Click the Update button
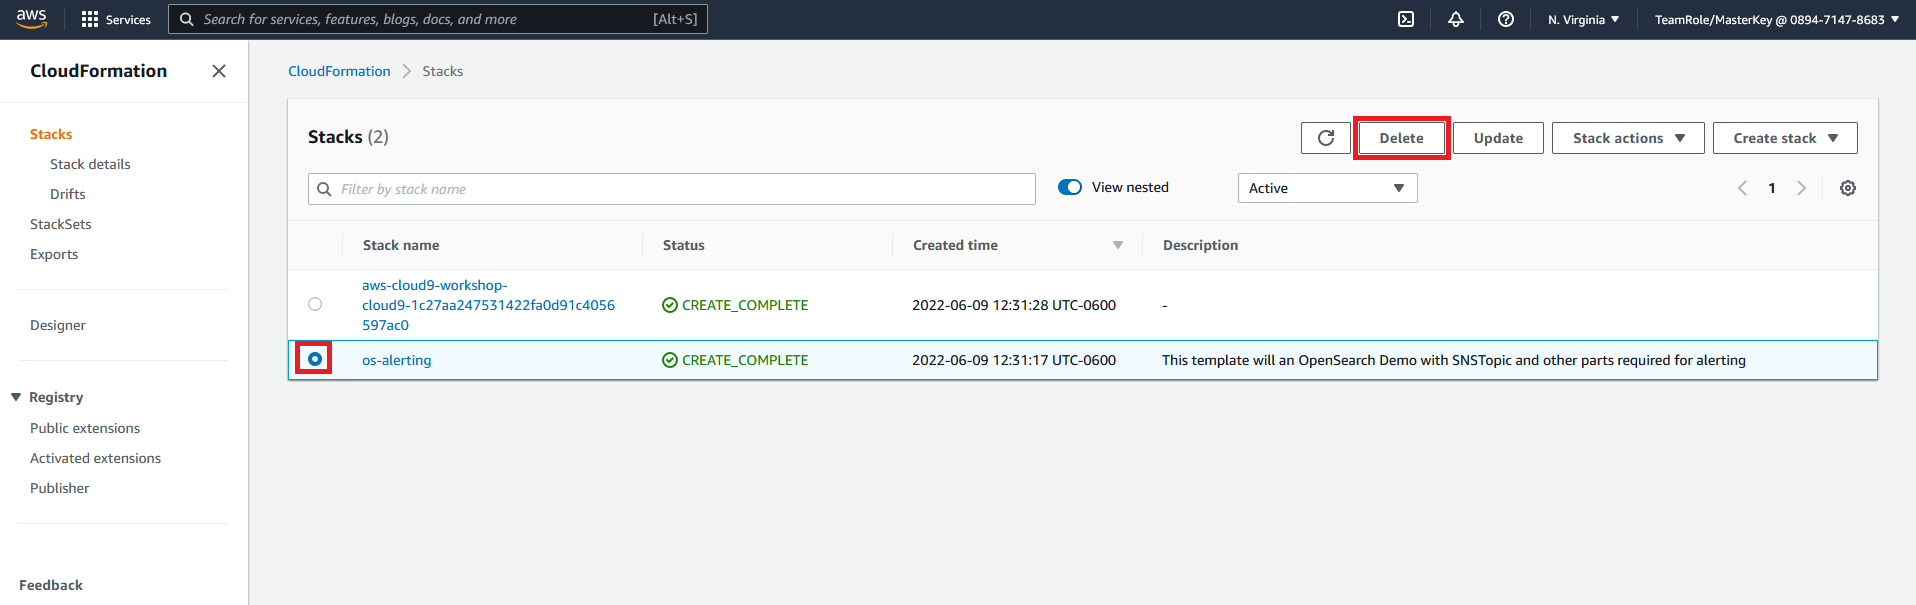 tap(1498, 138)
